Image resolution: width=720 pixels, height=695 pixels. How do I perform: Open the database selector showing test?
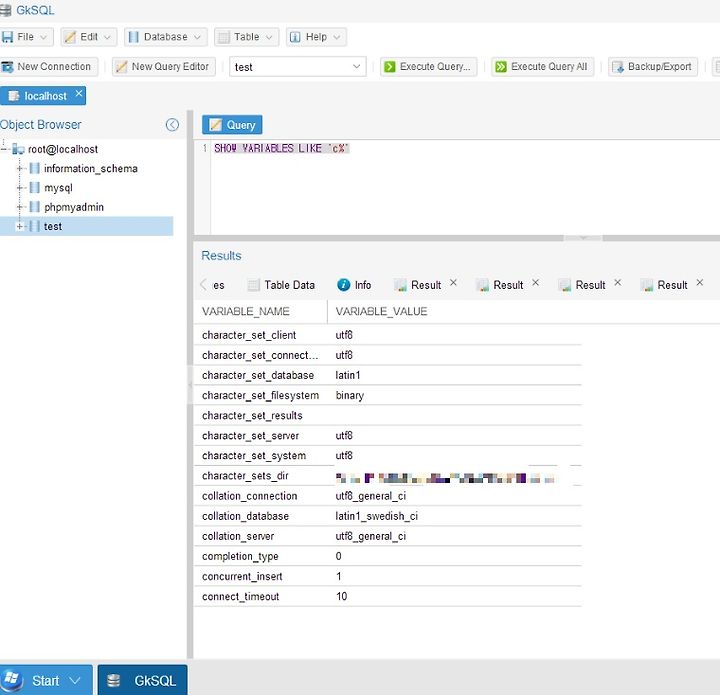[298, 67]
